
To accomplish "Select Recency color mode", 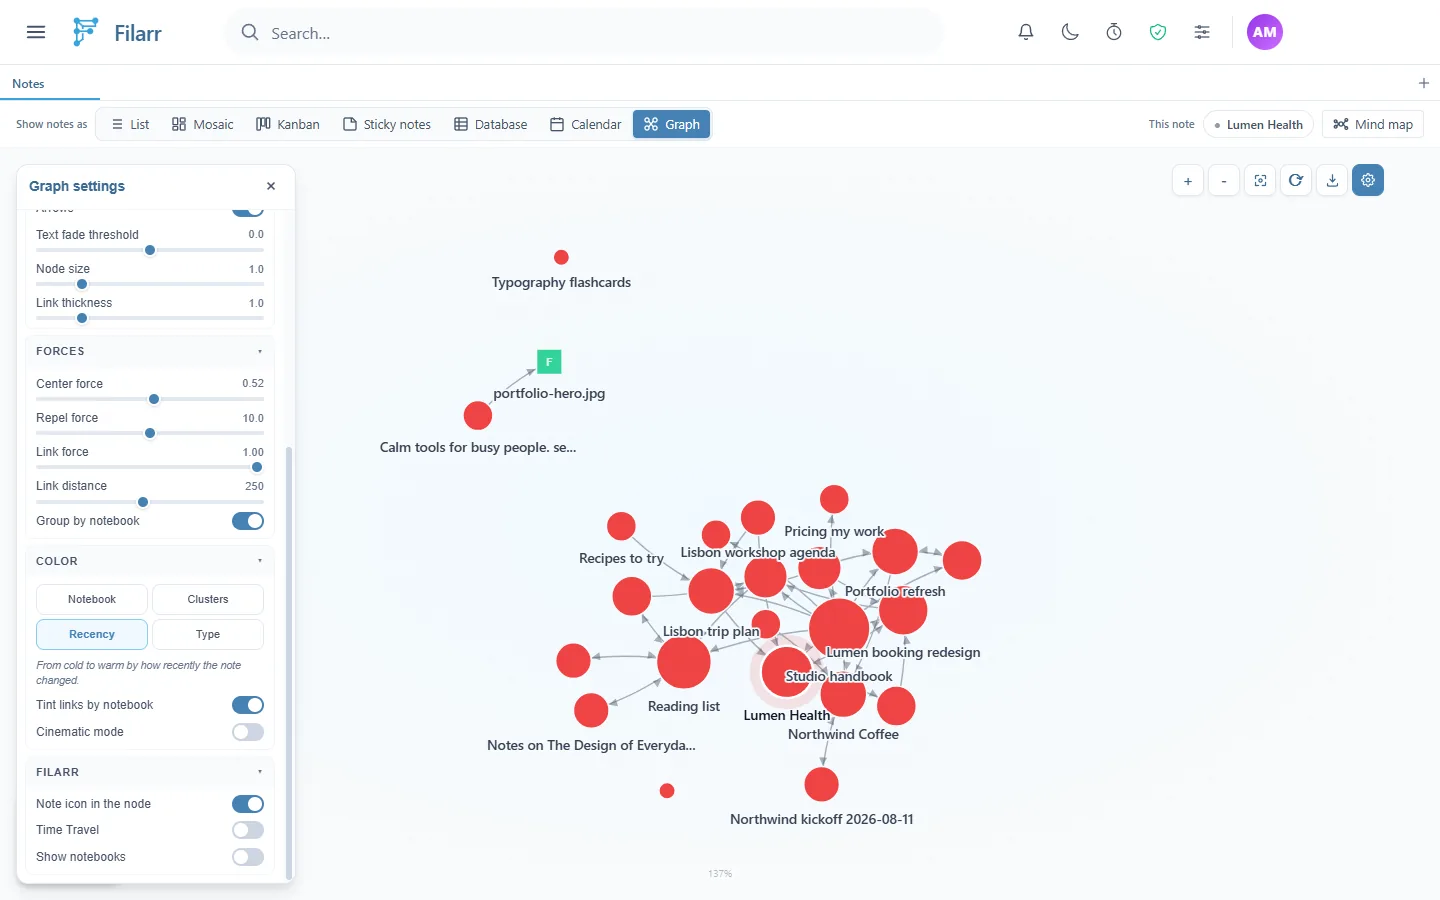I will click(92, 634).
